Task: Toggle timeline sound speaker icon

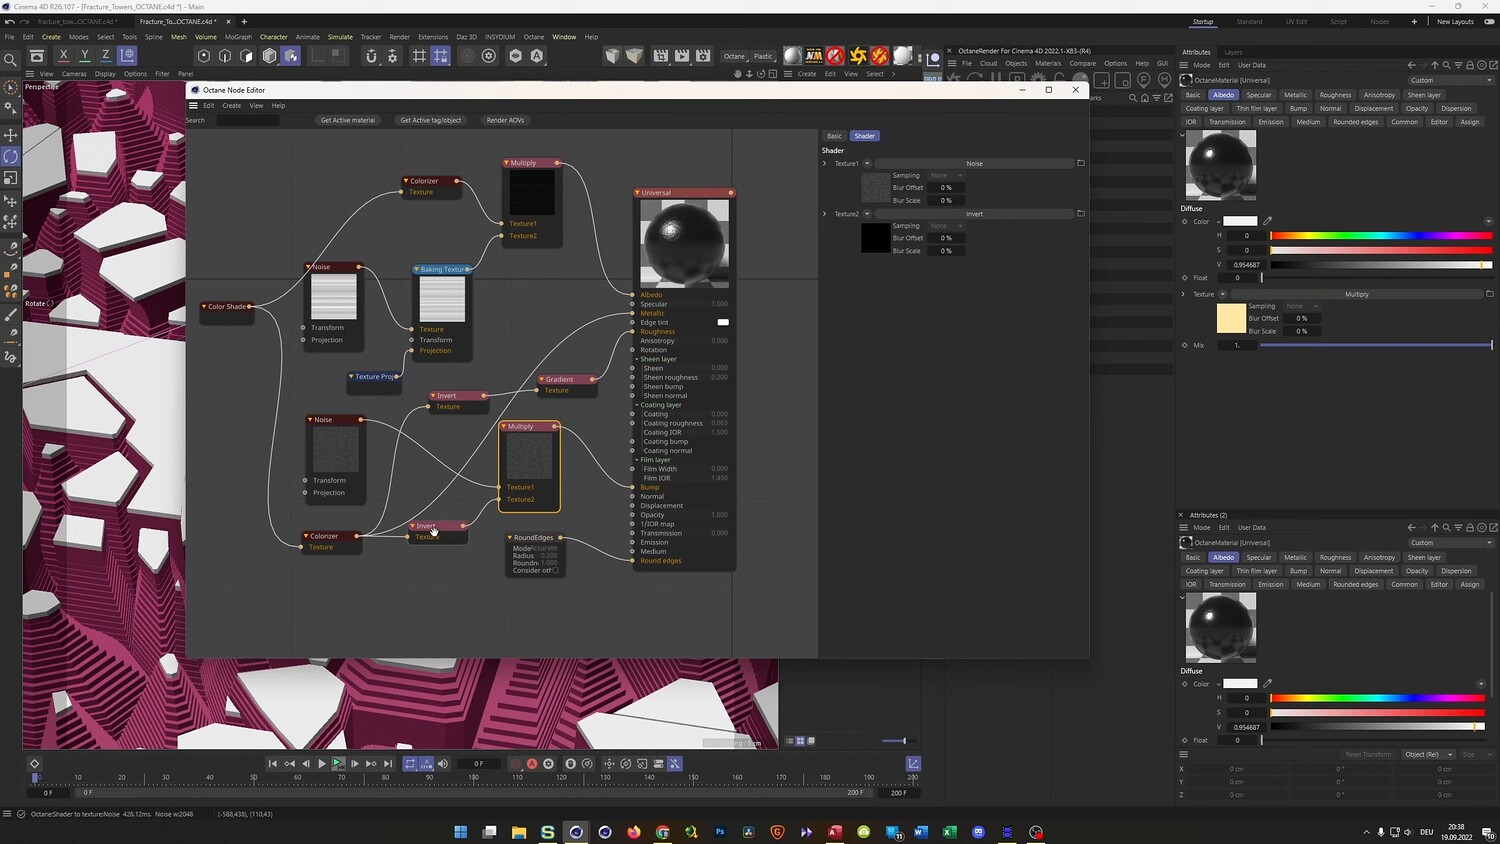Action: pyautogui.click(x=443, y=764)
